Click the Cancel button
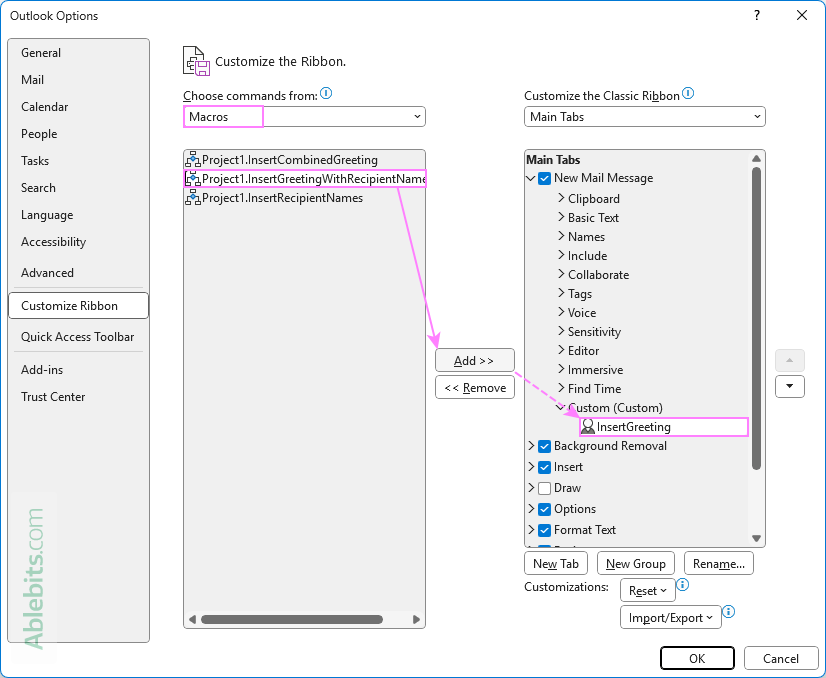The image size is (826, 678). coord(781,659)
